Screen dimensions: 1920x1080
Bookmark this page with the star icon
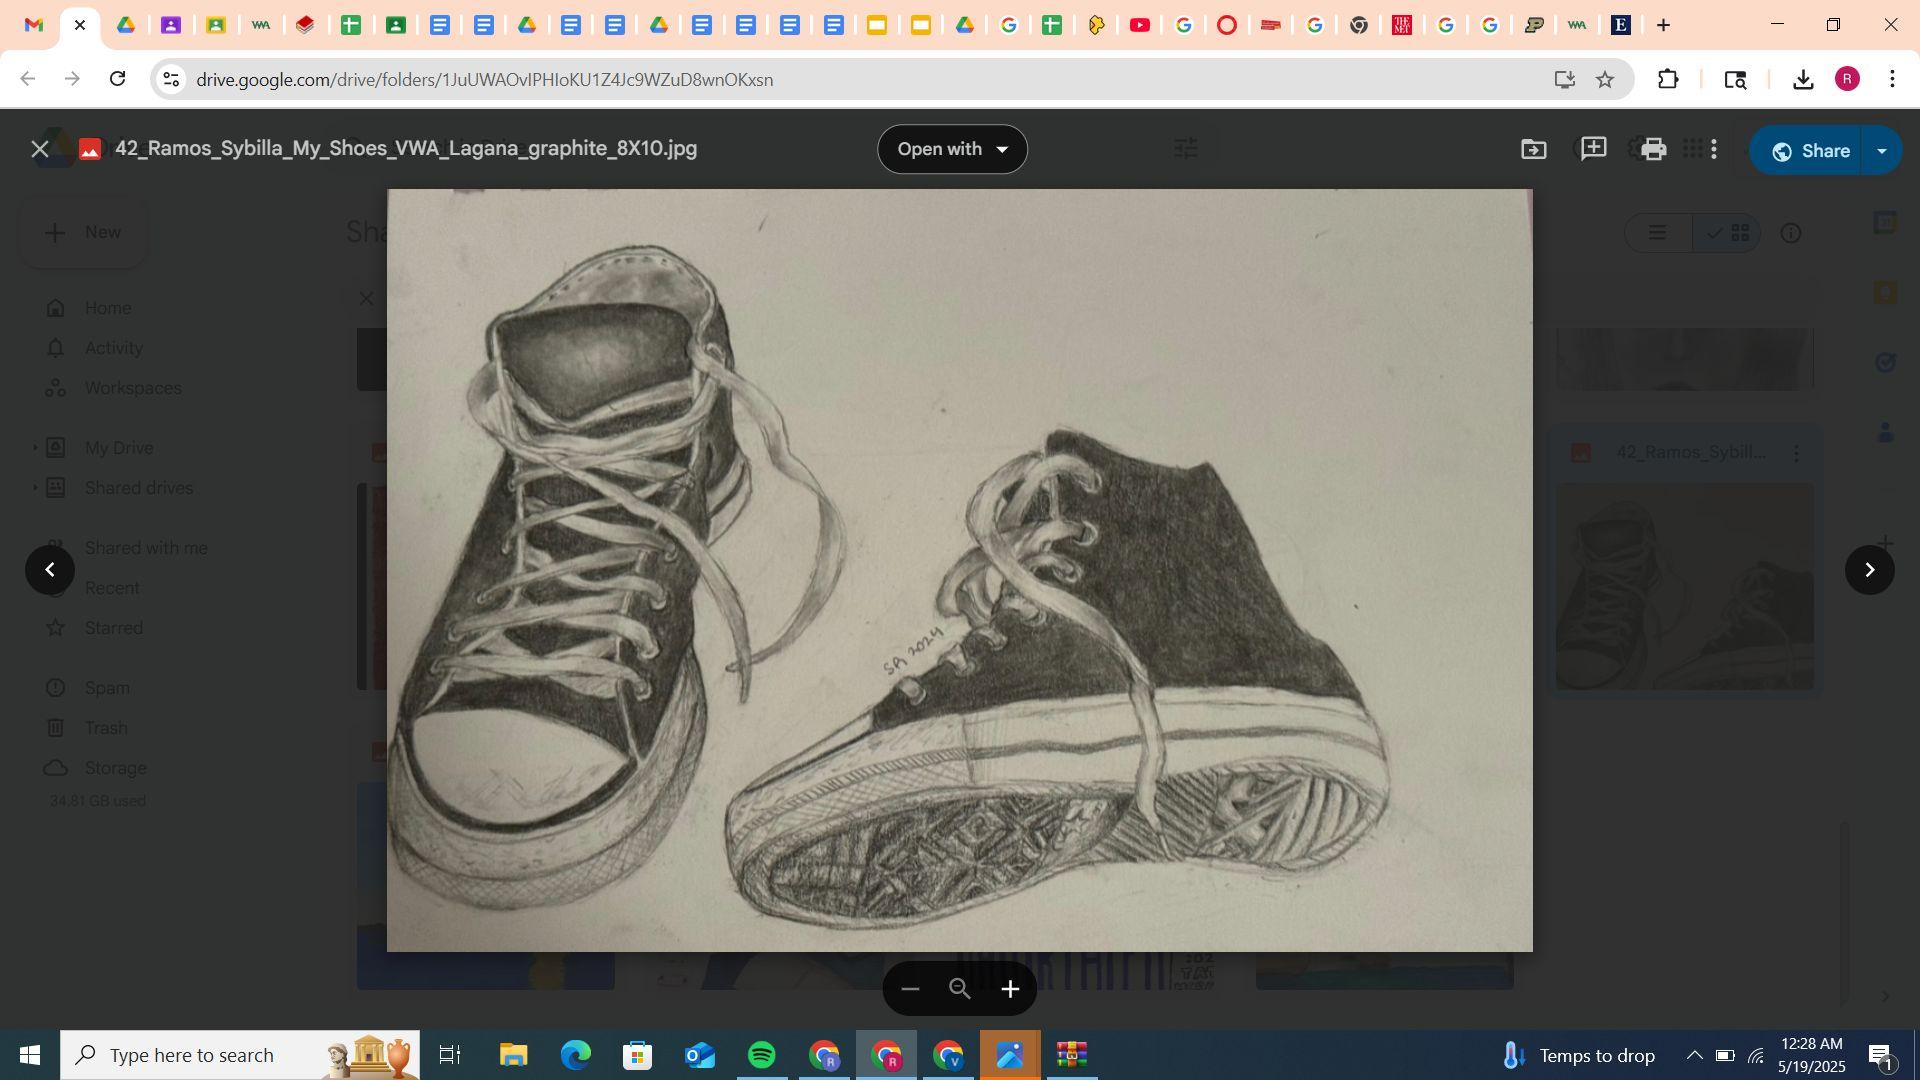1605,80
